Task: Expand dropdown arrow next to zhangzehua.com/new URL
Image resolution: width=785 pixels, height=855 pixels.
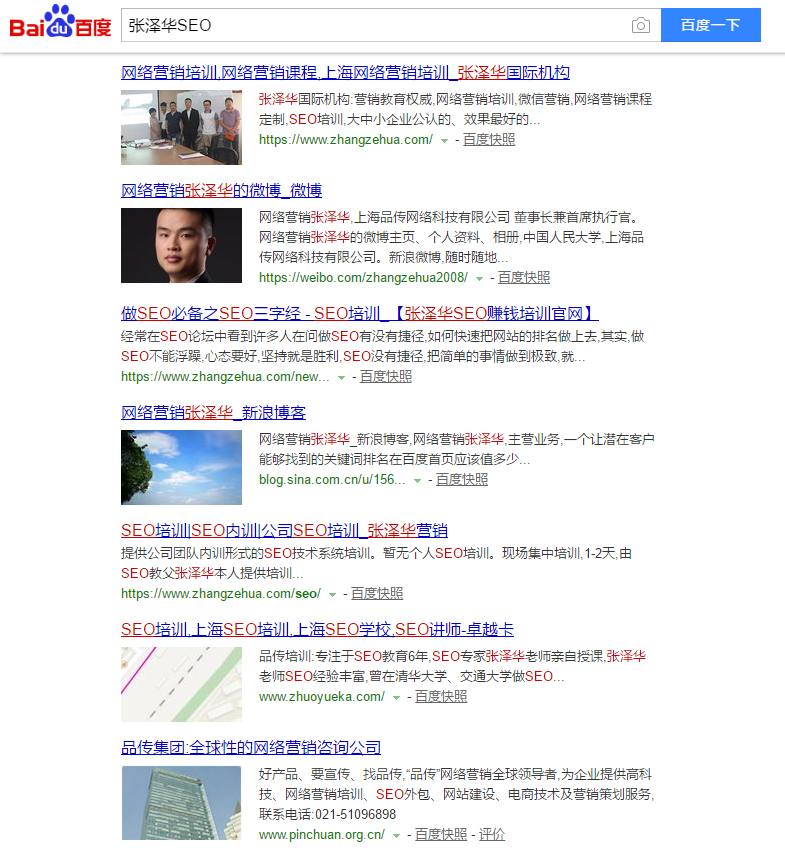Action: (x=341, y=378)
